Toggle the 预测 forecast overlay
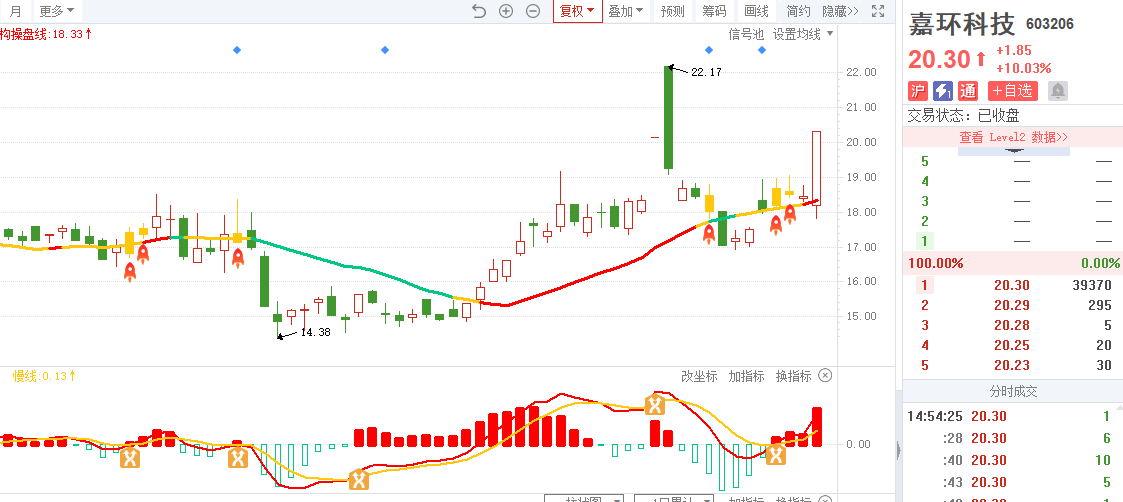This screenshot has width=1123, height=502. pos(672,11)
